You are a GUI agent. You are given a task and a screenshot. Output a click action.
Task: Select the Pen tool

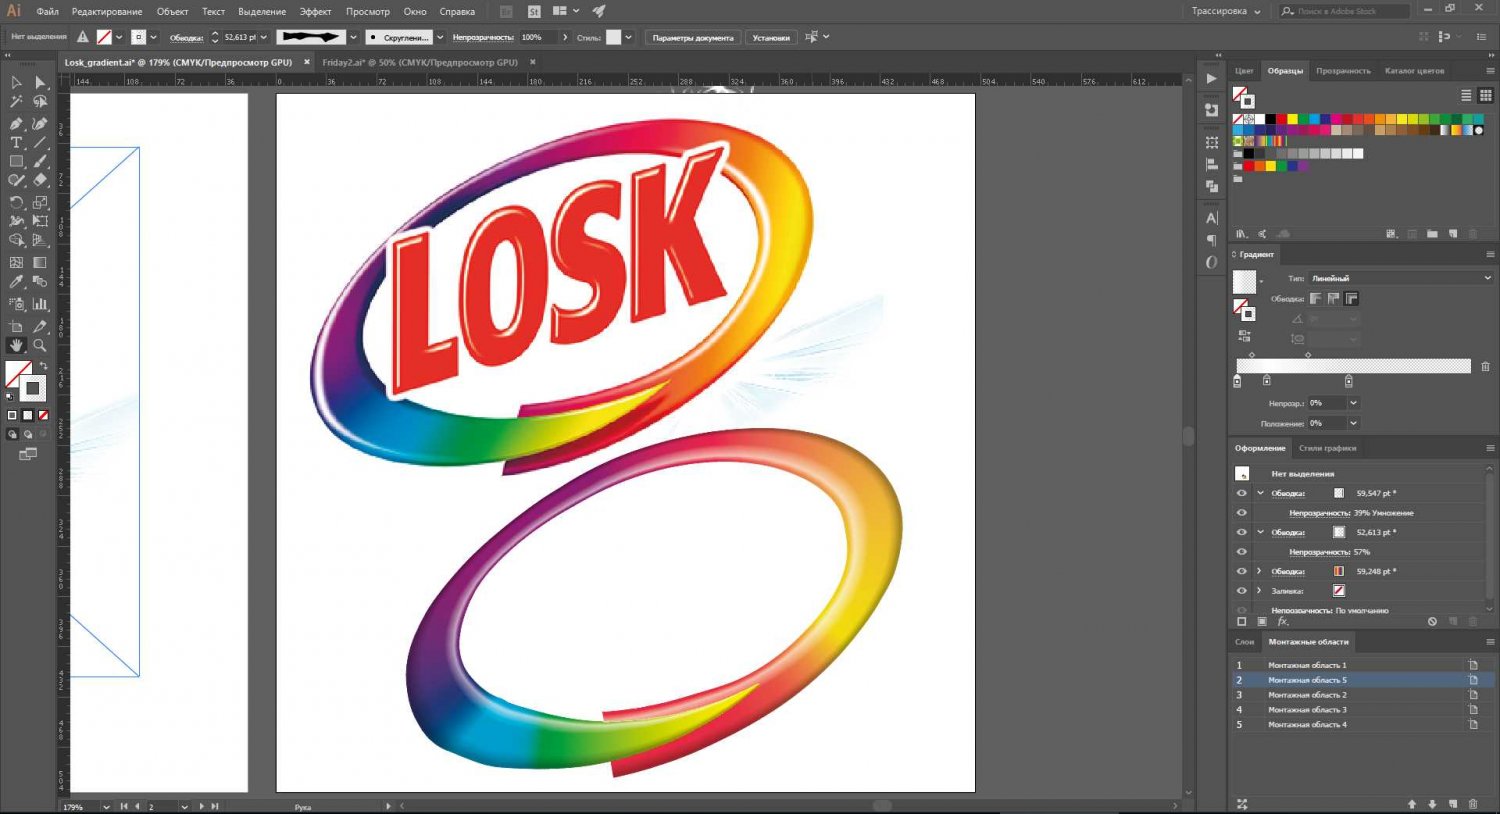coord(16,124)
